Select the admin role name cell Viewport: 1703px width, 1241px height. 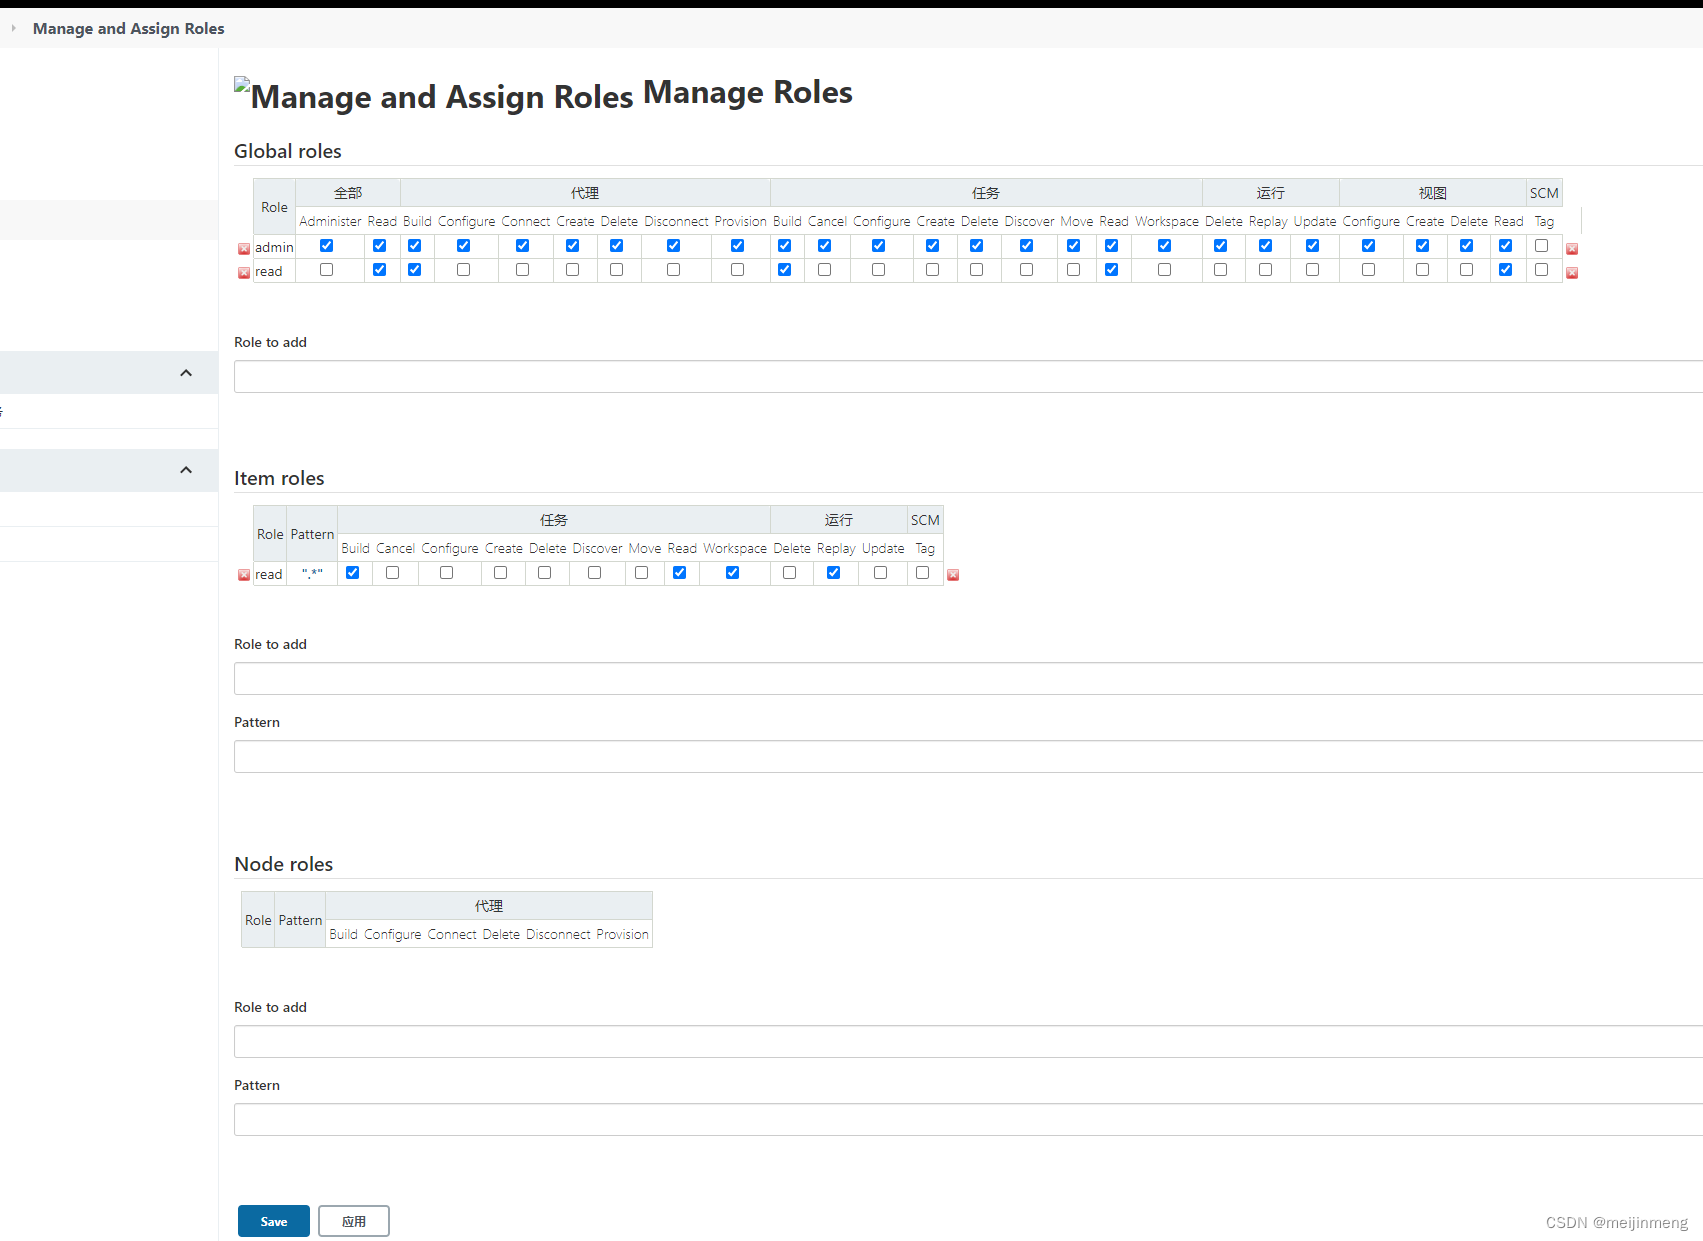point(274,247)
